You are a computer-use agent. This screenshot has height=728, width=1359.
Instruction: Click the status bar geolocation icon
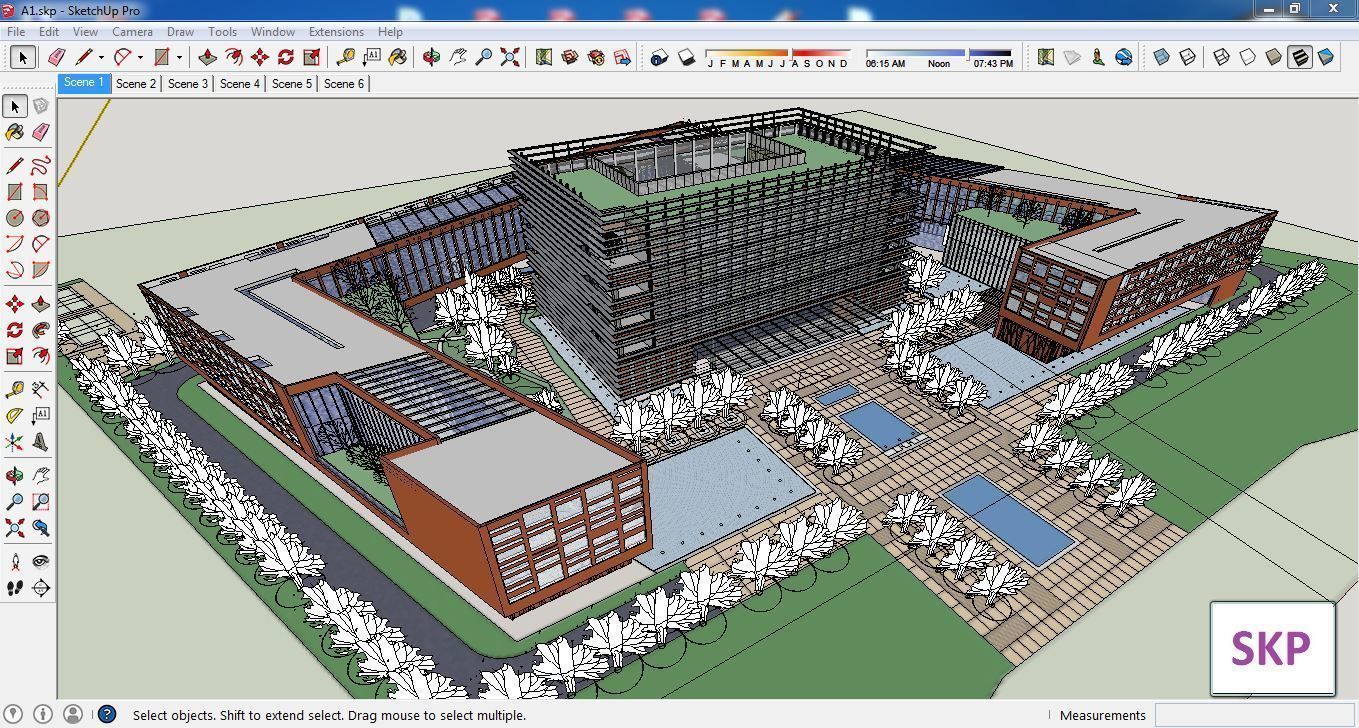(13, 714)
